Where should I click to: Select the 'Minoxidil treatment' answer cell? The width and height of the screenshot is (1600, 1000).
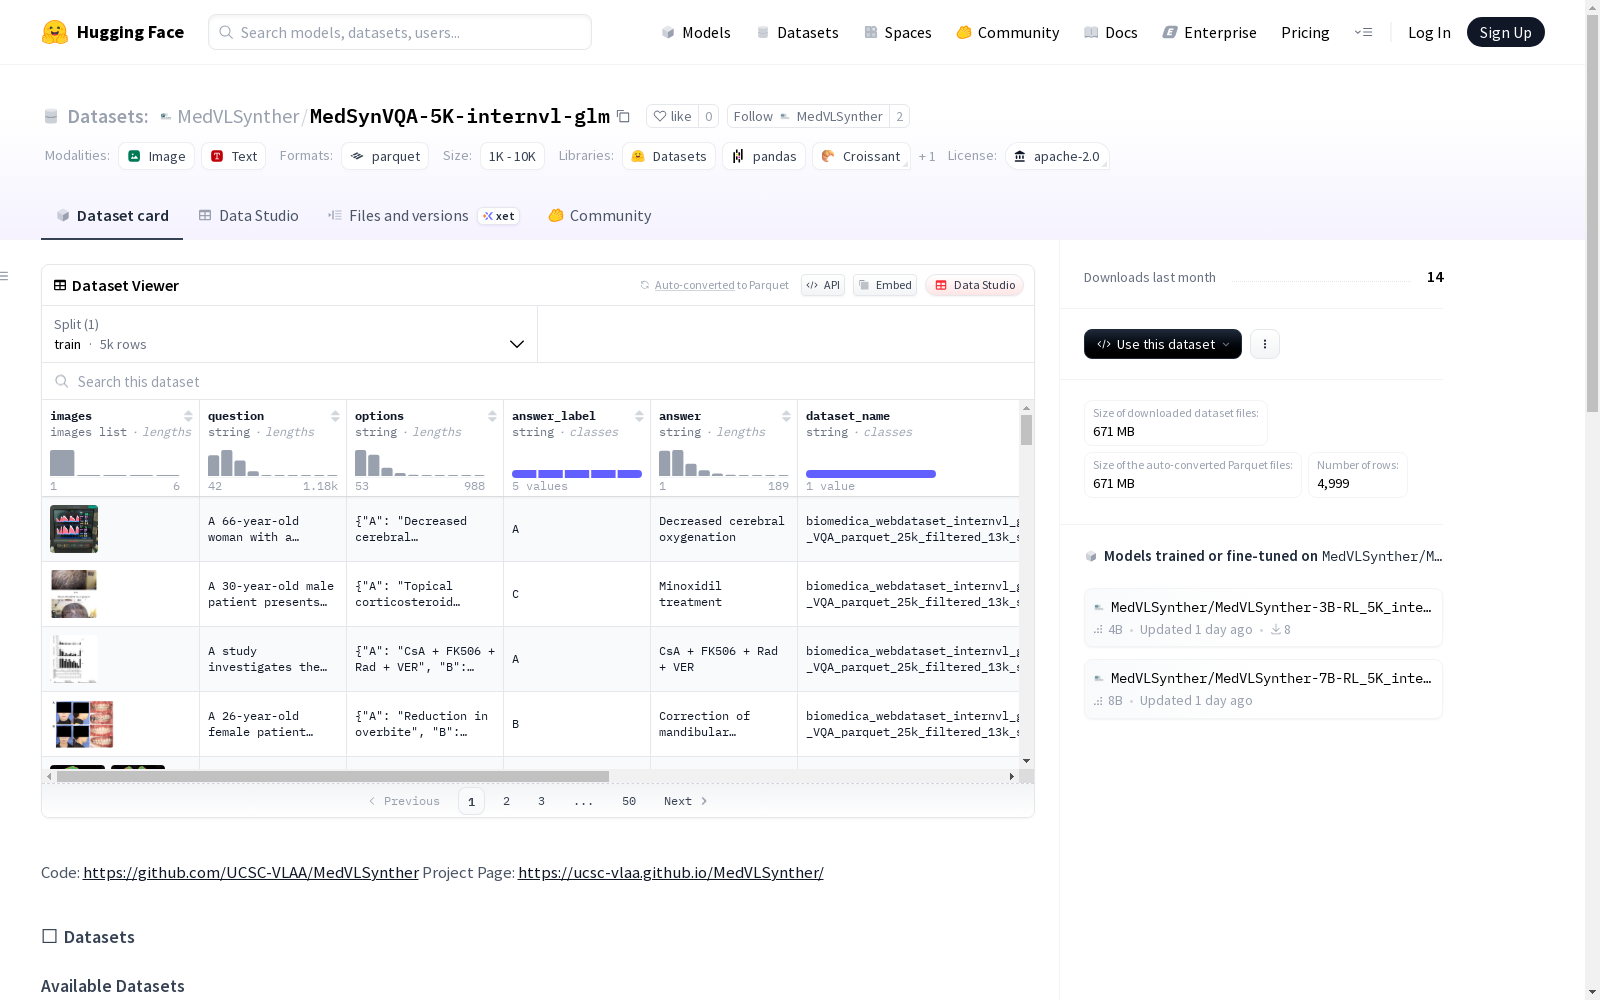click(724, 594)
